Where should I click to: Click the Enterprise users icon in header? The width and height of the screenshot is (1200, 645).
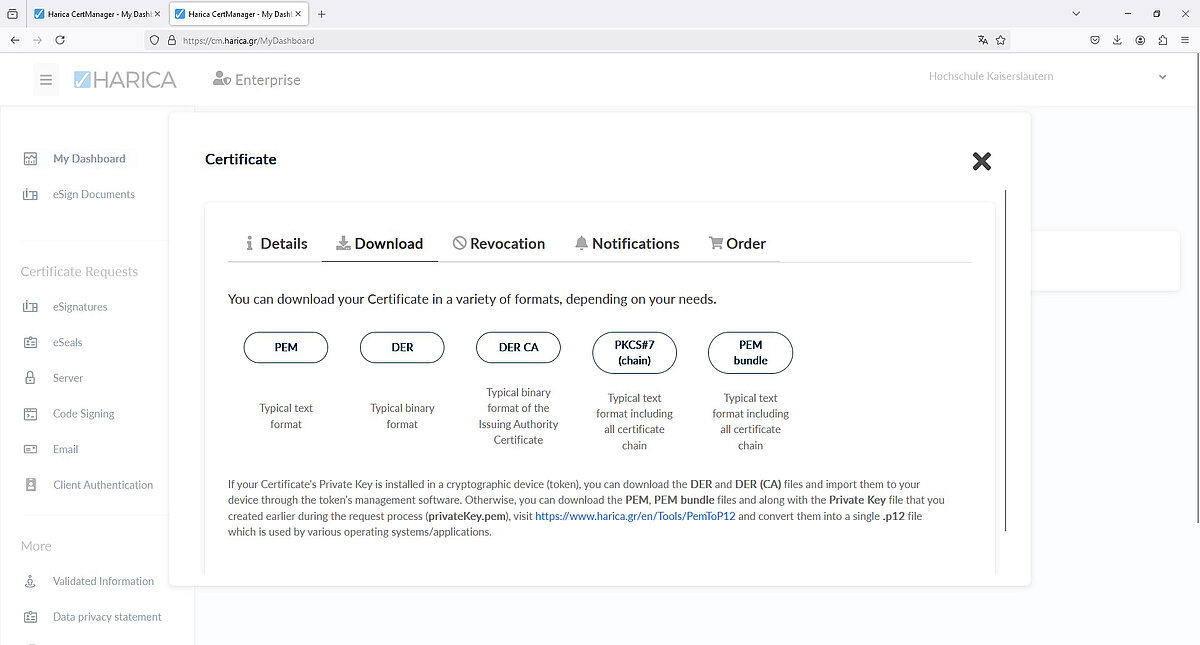coord(222,79)
